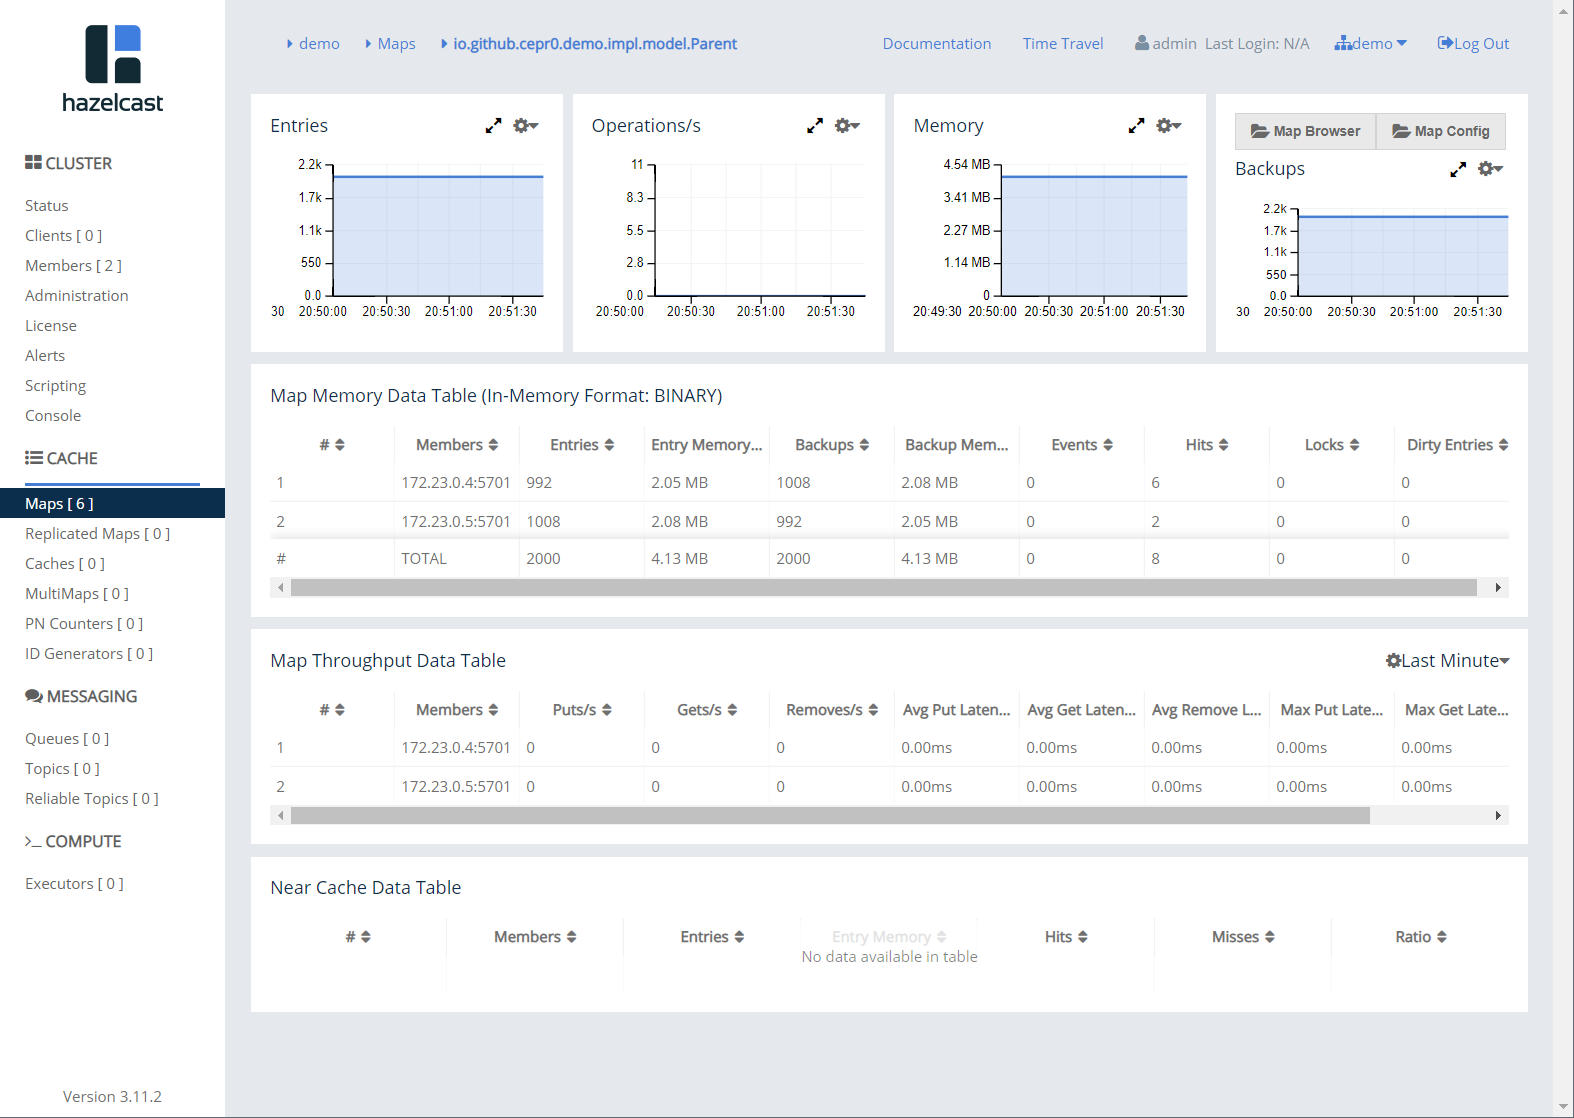Open the Map Browser
This screenshot has height=1118, width=1574.
(x=1305, y=131)
